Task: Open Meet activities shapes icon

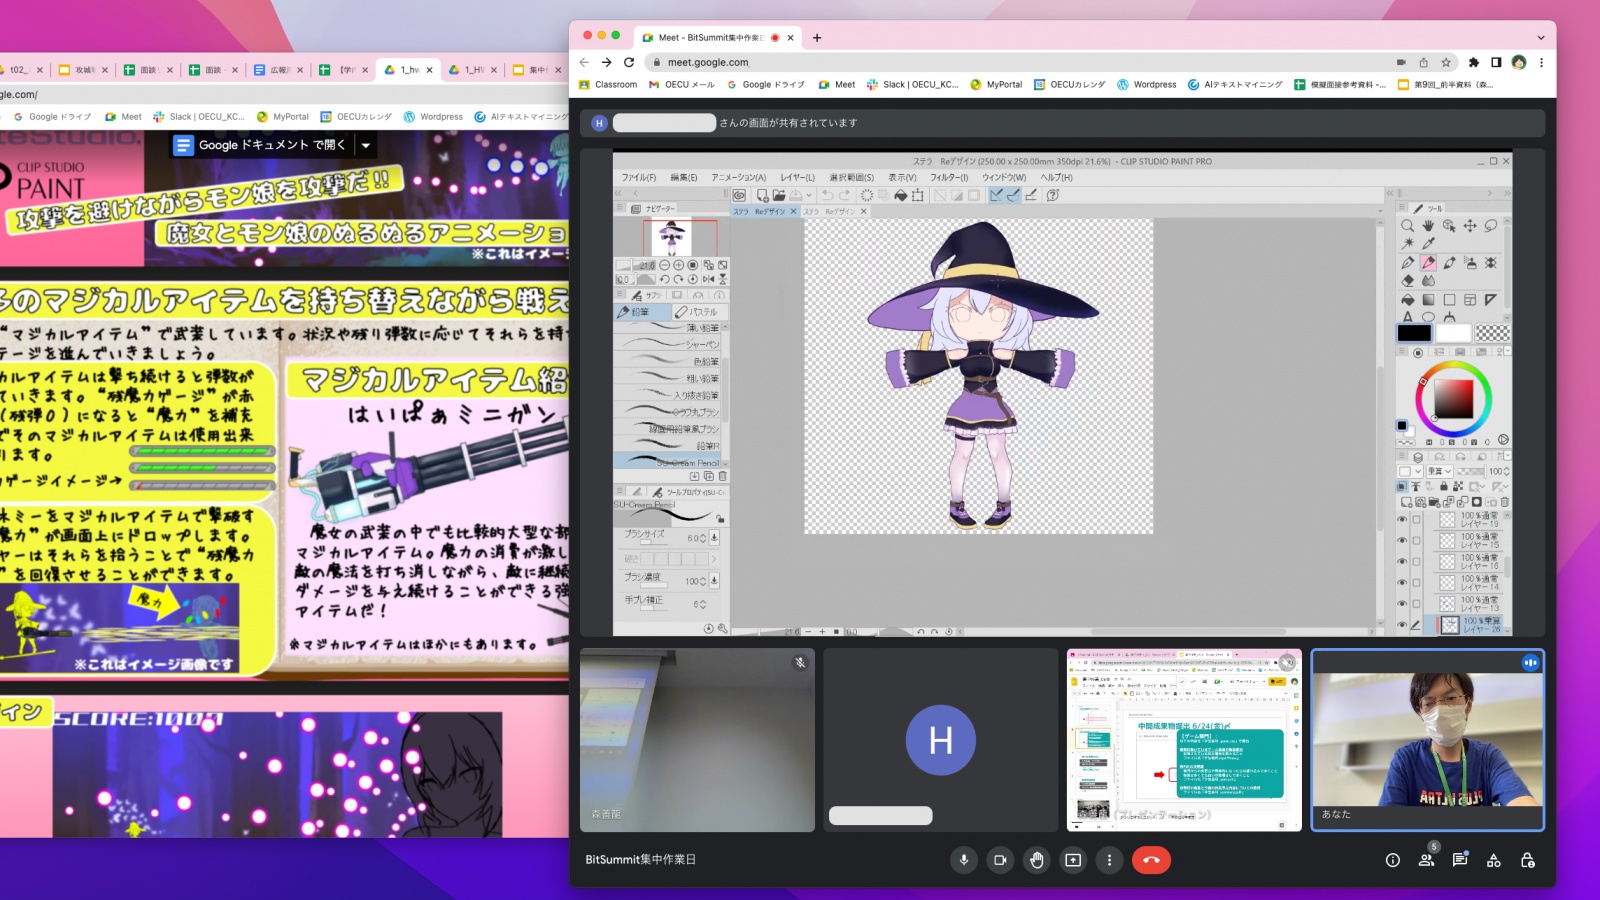Action: pos(1494,860)
